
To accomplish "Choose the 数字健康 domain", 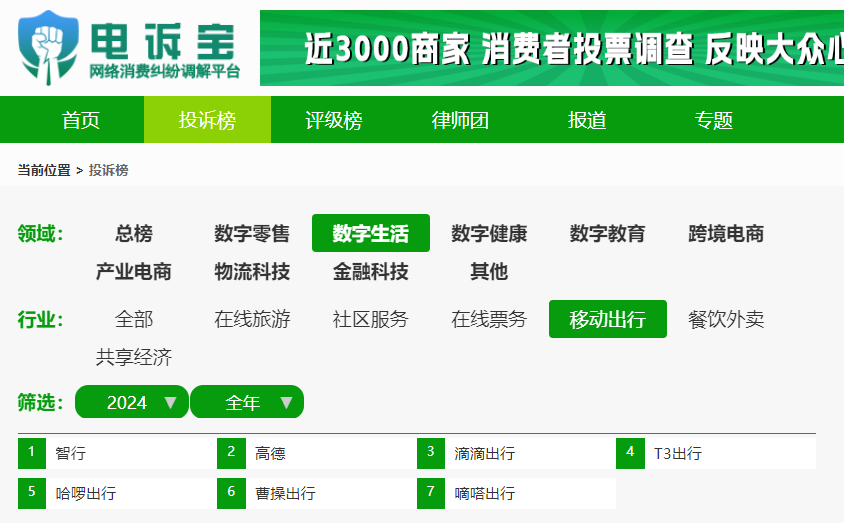I will click(x=489, y=234).
